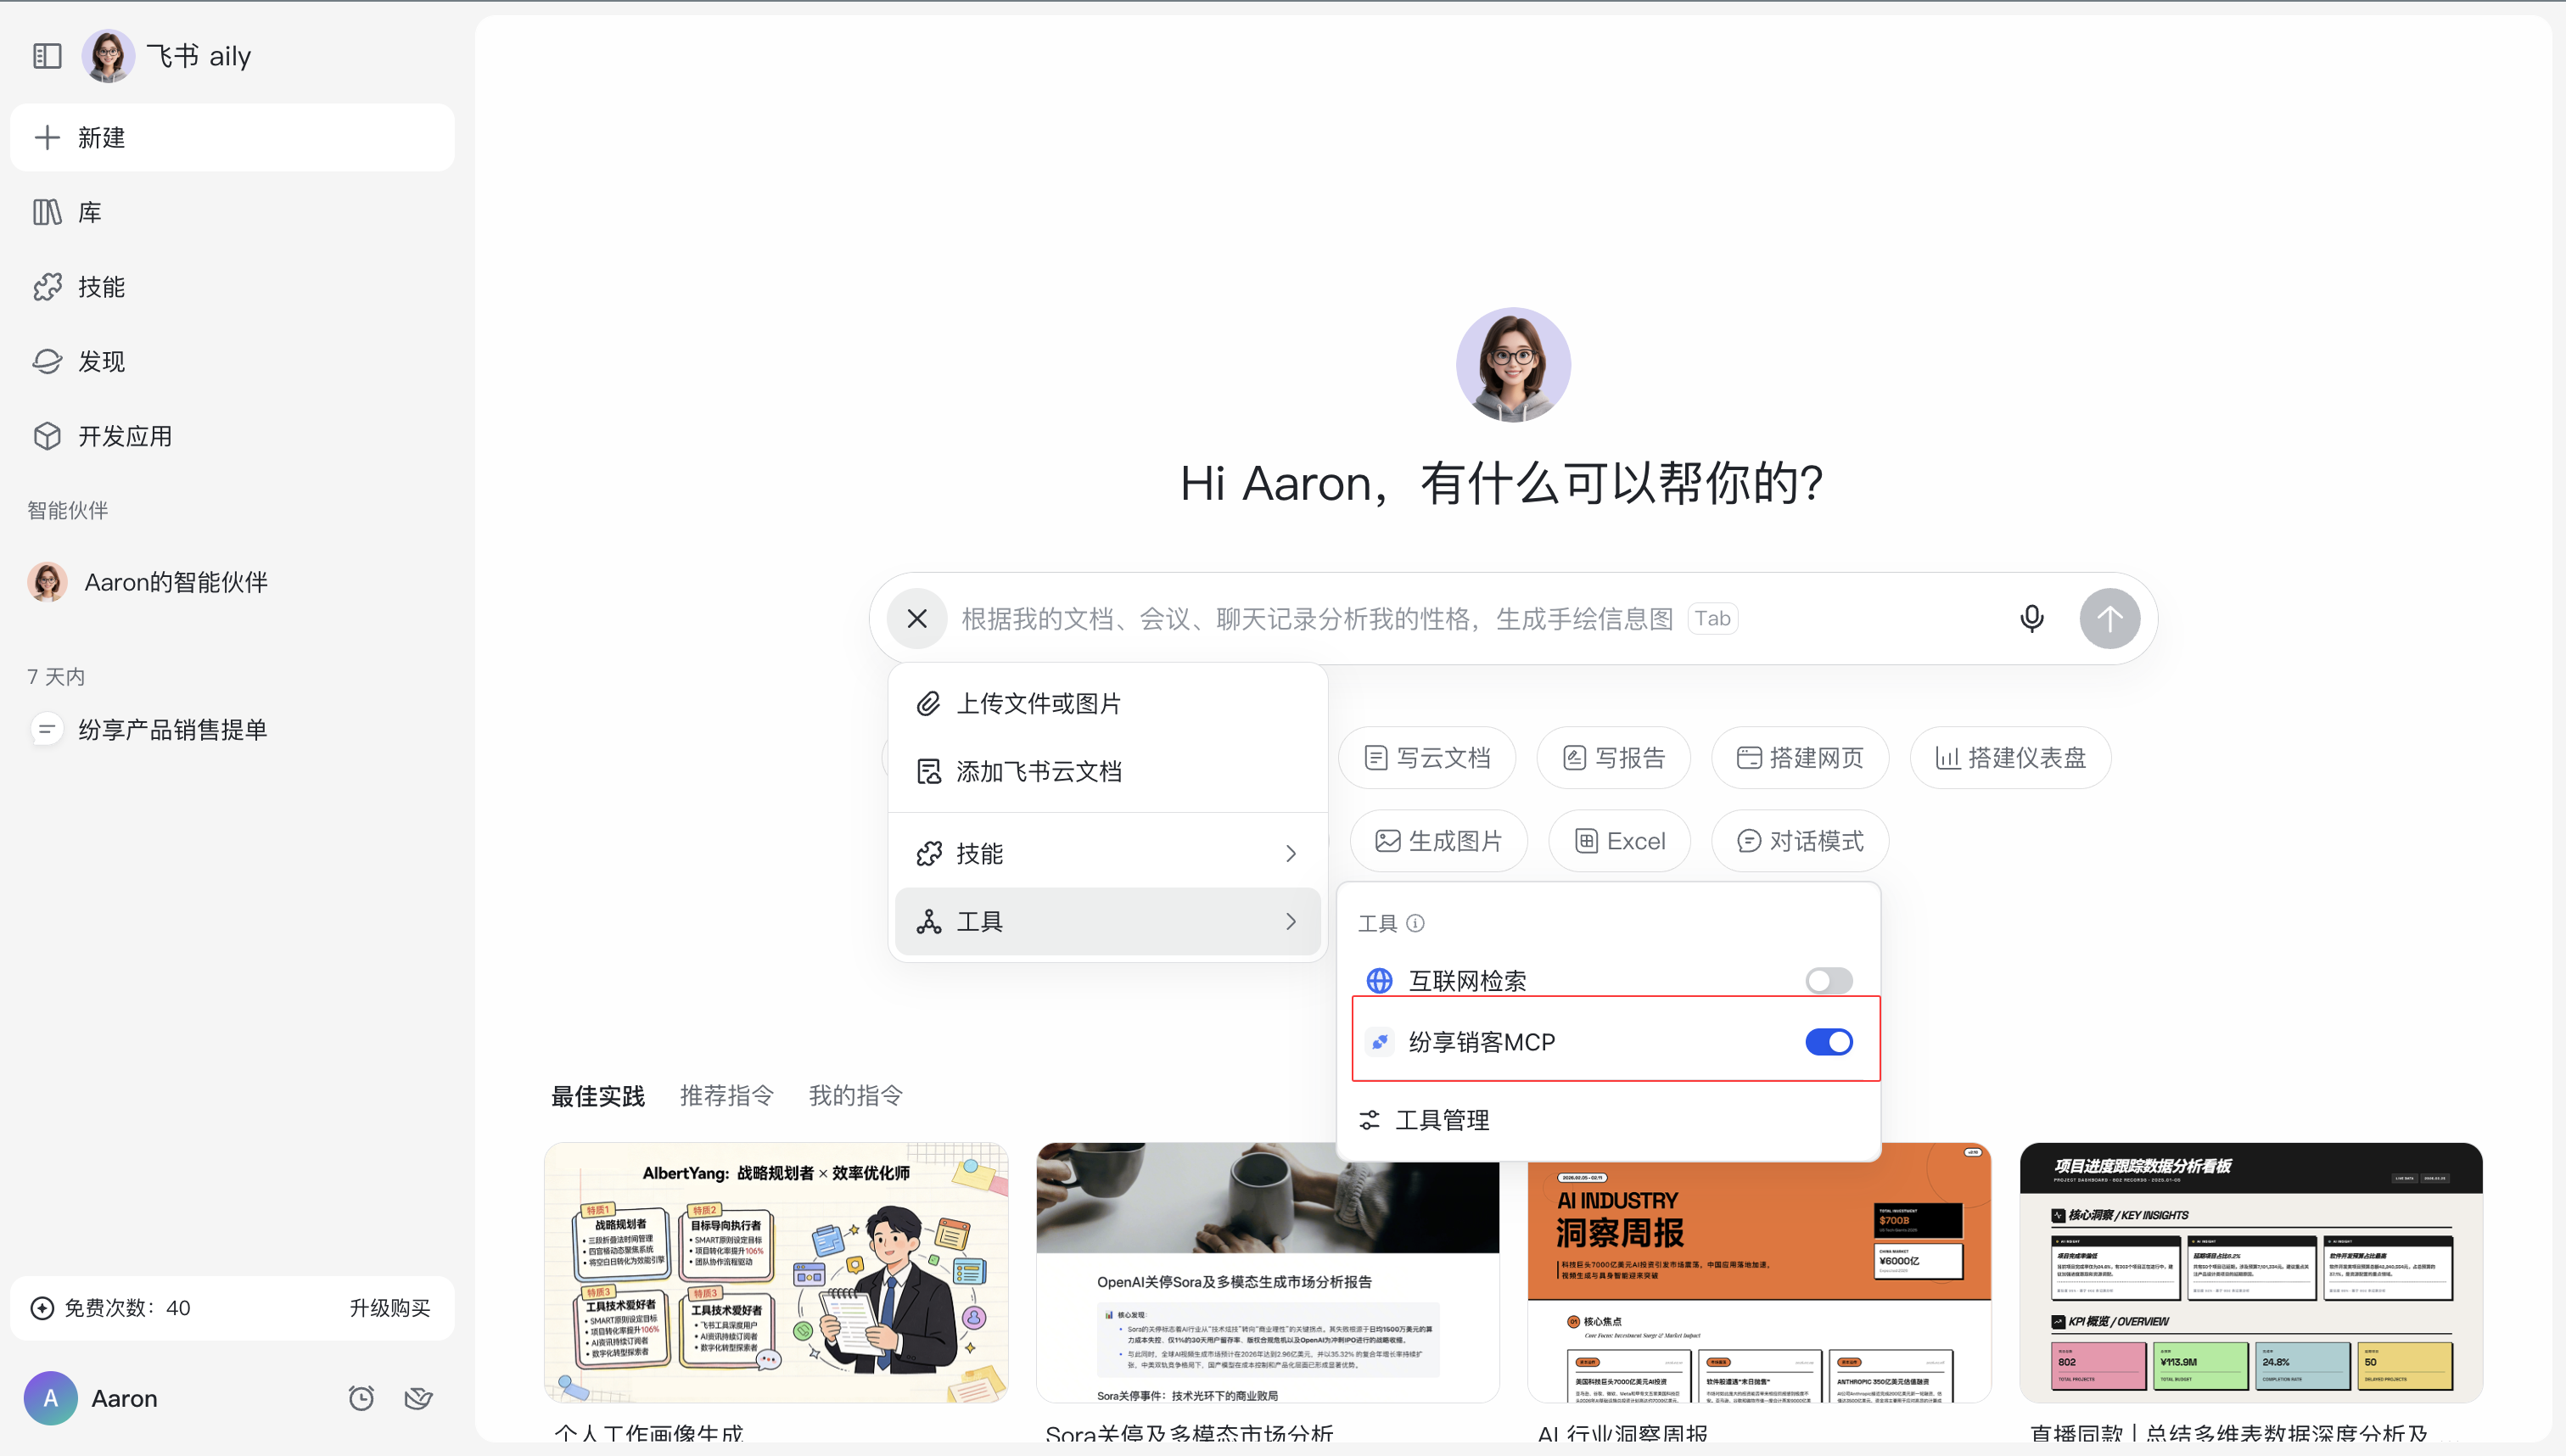The image size is (2566, 1456).
Task: Select 上传文件或图片 menu entry
Action: tap(1038, 703)
